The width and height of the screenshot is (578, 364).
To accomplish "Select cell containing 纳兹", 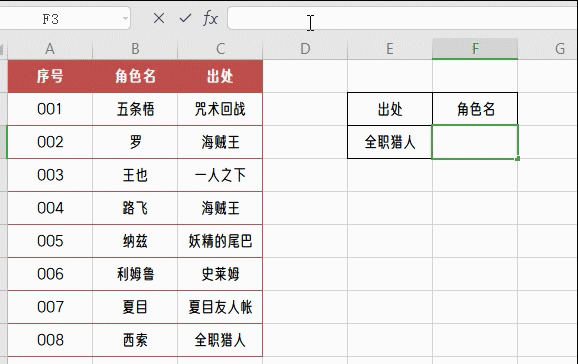I will point(135,241).
